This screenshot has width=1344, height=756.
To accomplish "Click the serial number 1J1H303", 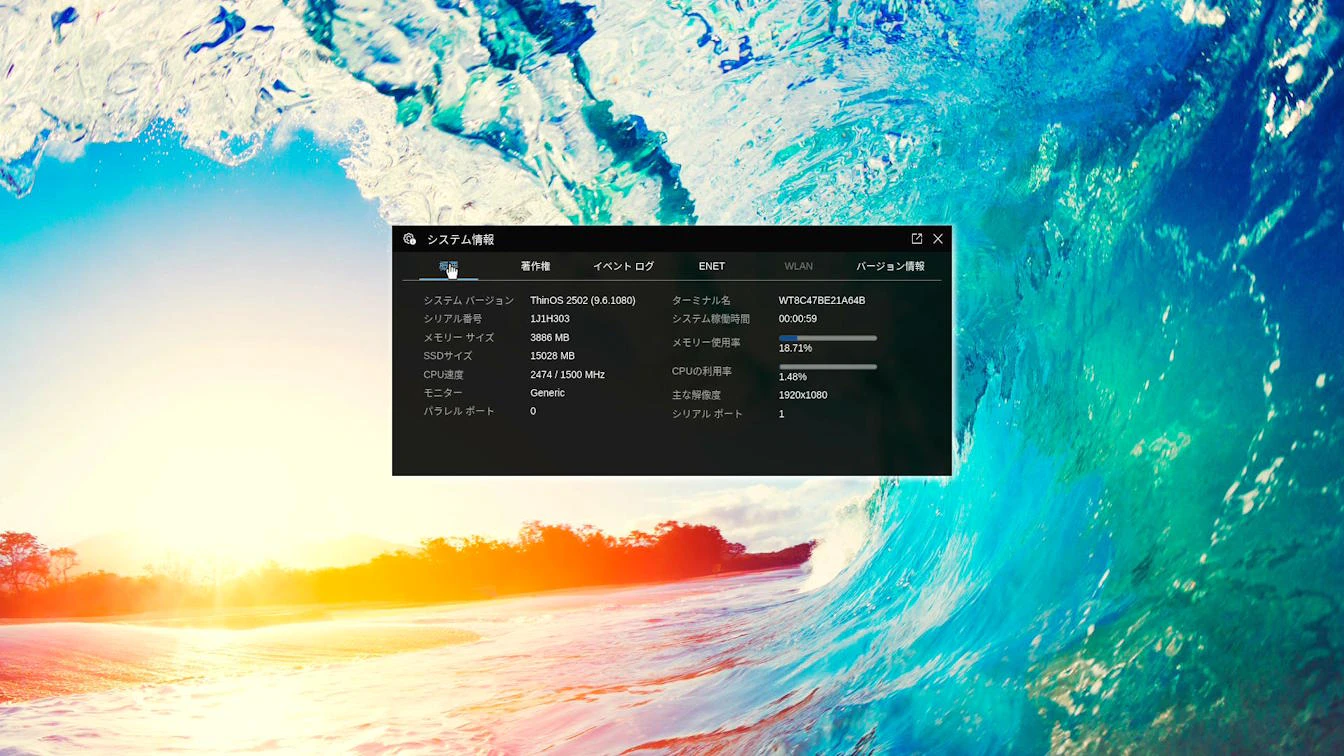I will 550,319.
